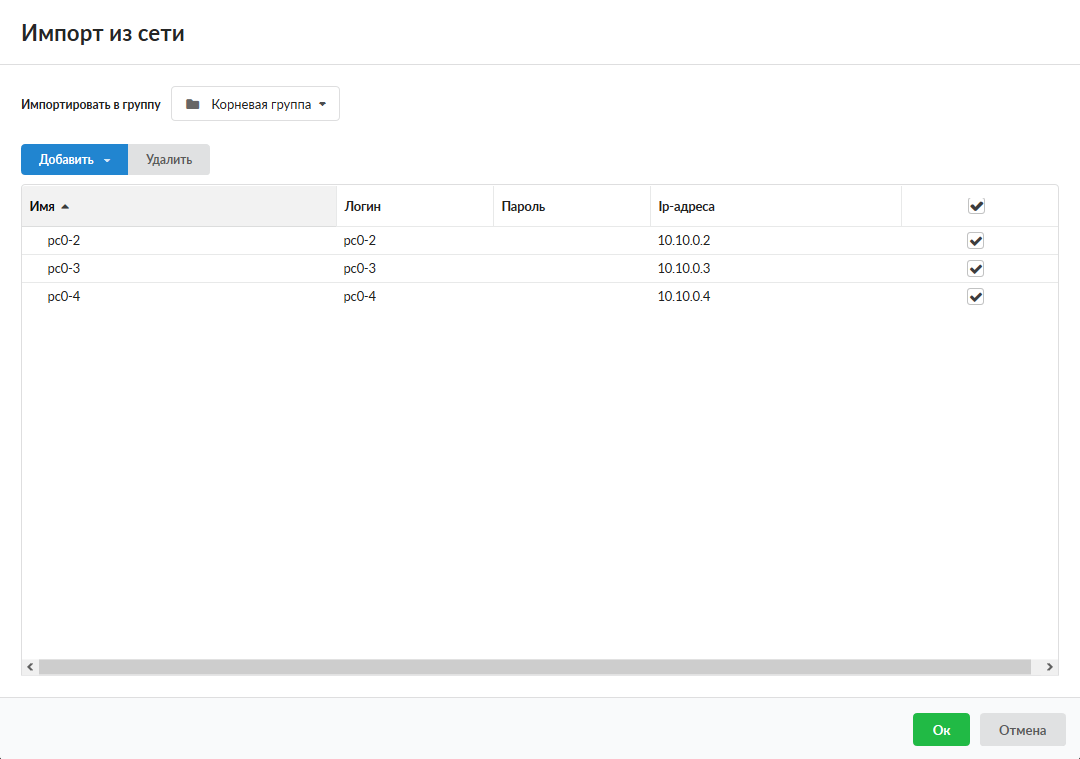Select the pc0-2 row name

[64, 241]
